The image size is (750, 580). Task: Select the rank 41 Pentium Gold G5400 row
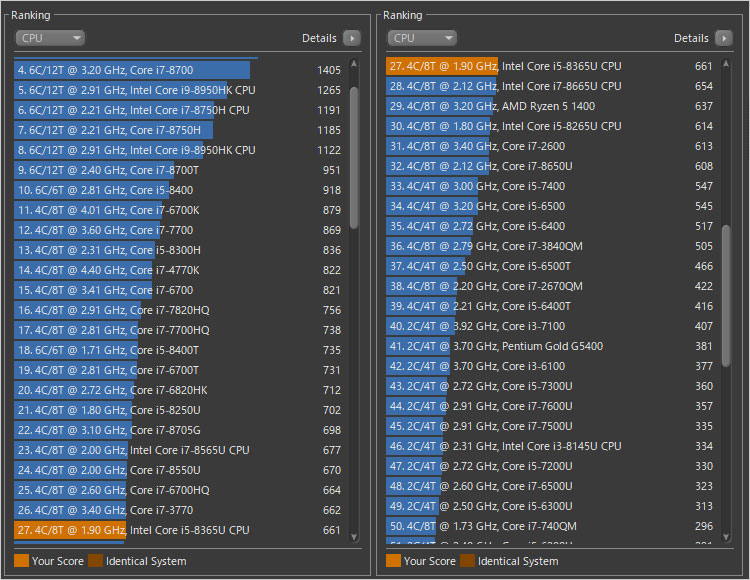tap(550, 346)
